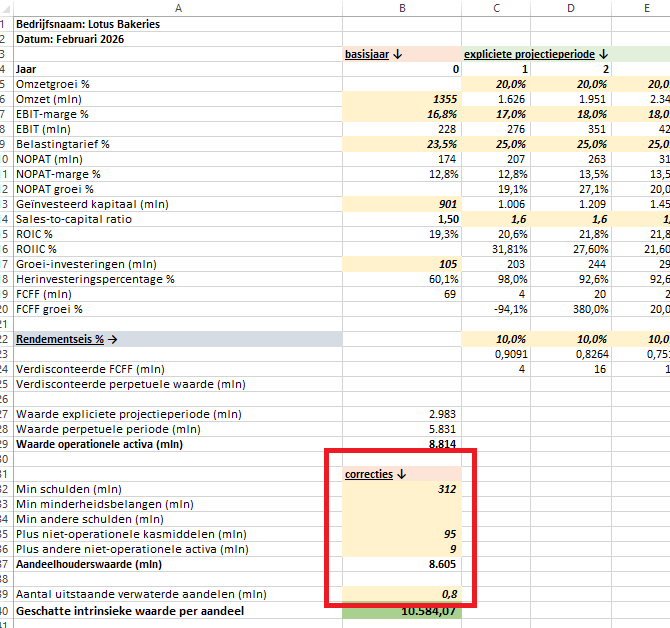Viewport: 670px width, 628px height.
Task: Click Waarde perpetuele periode value 5.831
Action: click(x=402, y=429)
